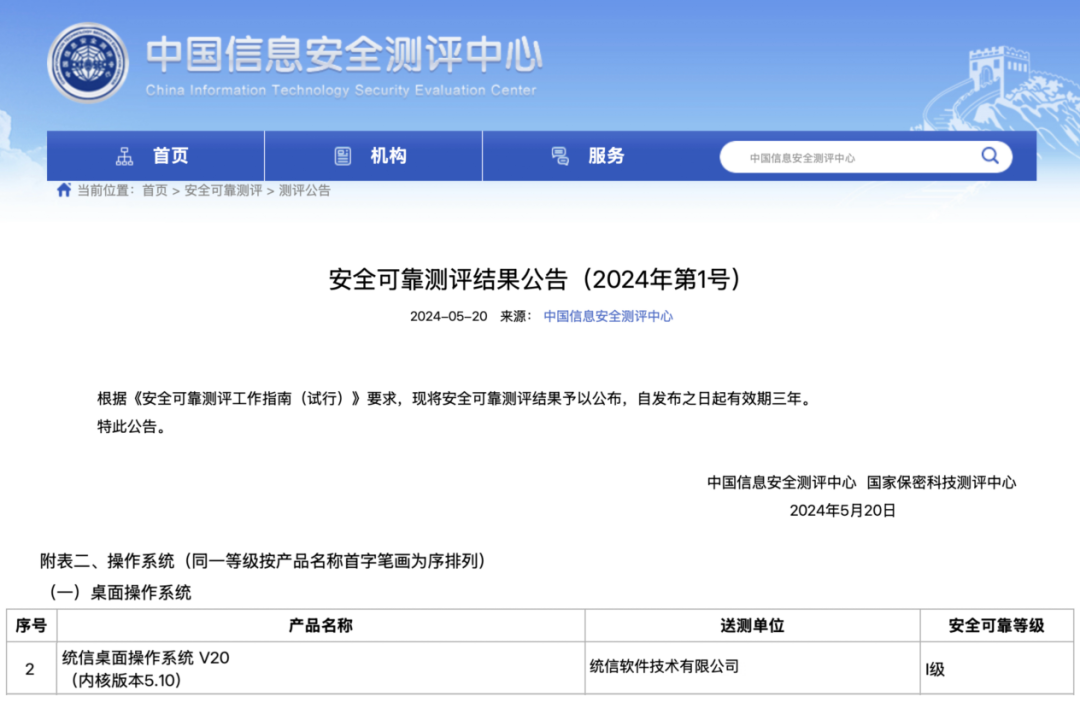This screenshot has width=1080, height=714.
Task: Go to 首页 in the breadcrumb
Action: coord(154,191)
